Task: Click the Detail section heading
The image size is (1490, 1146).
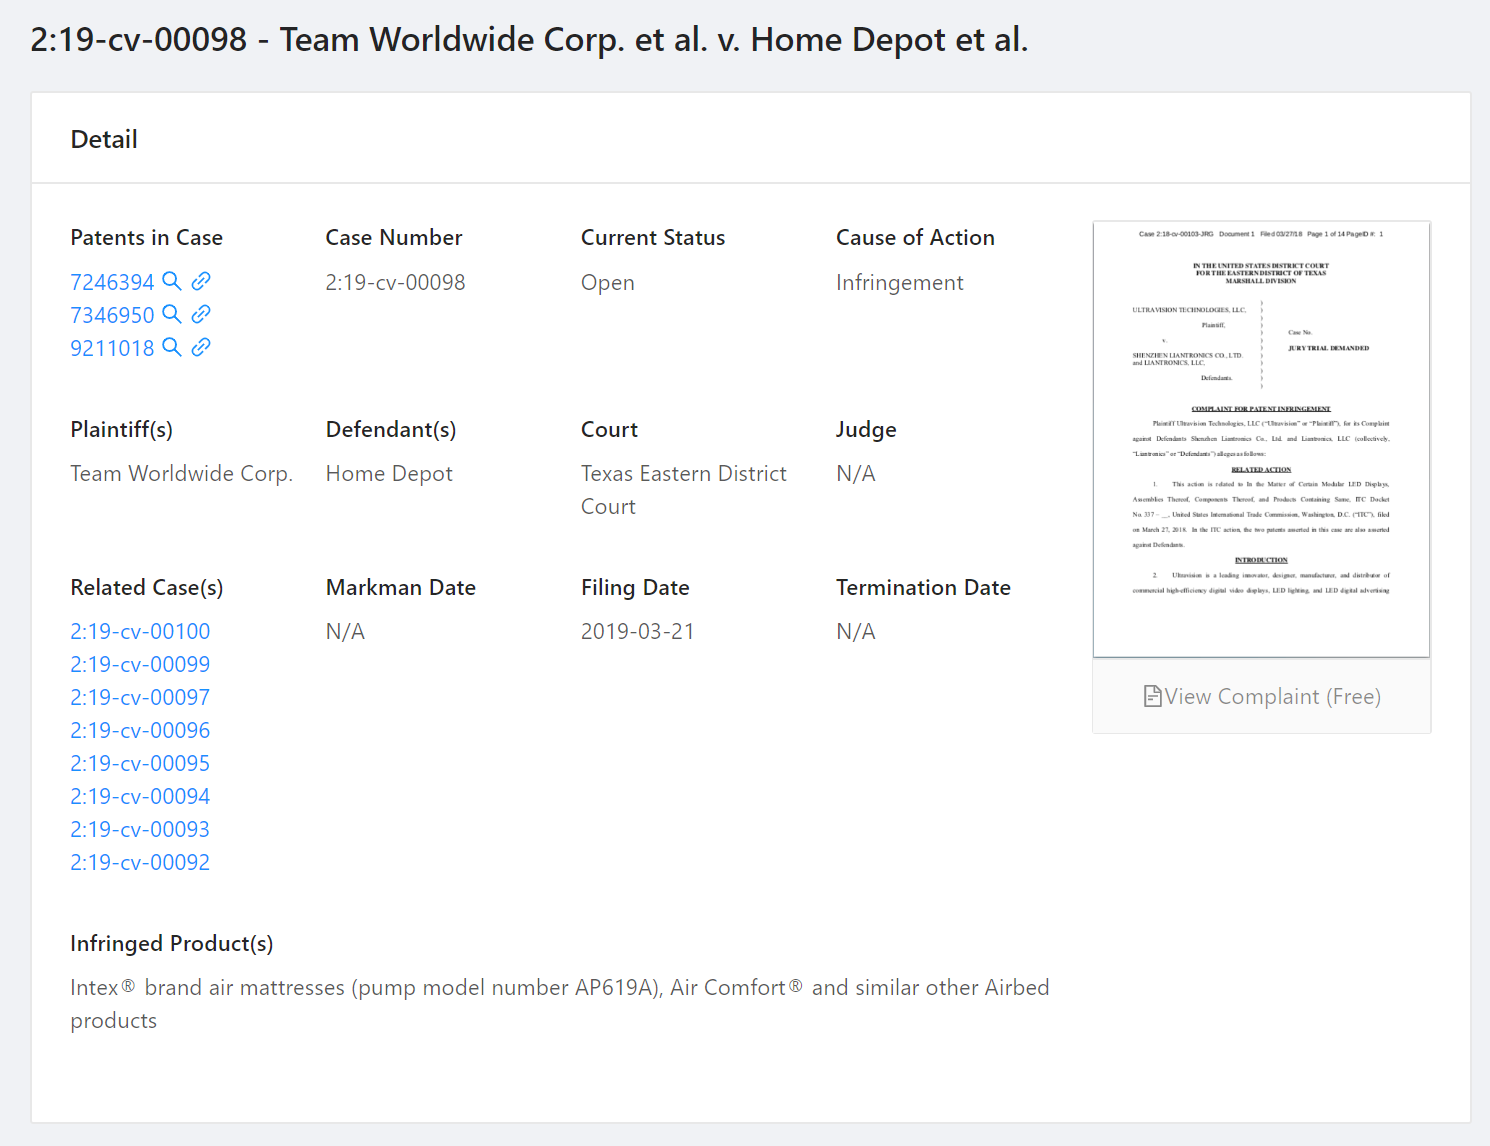Action: pos(104,139)
